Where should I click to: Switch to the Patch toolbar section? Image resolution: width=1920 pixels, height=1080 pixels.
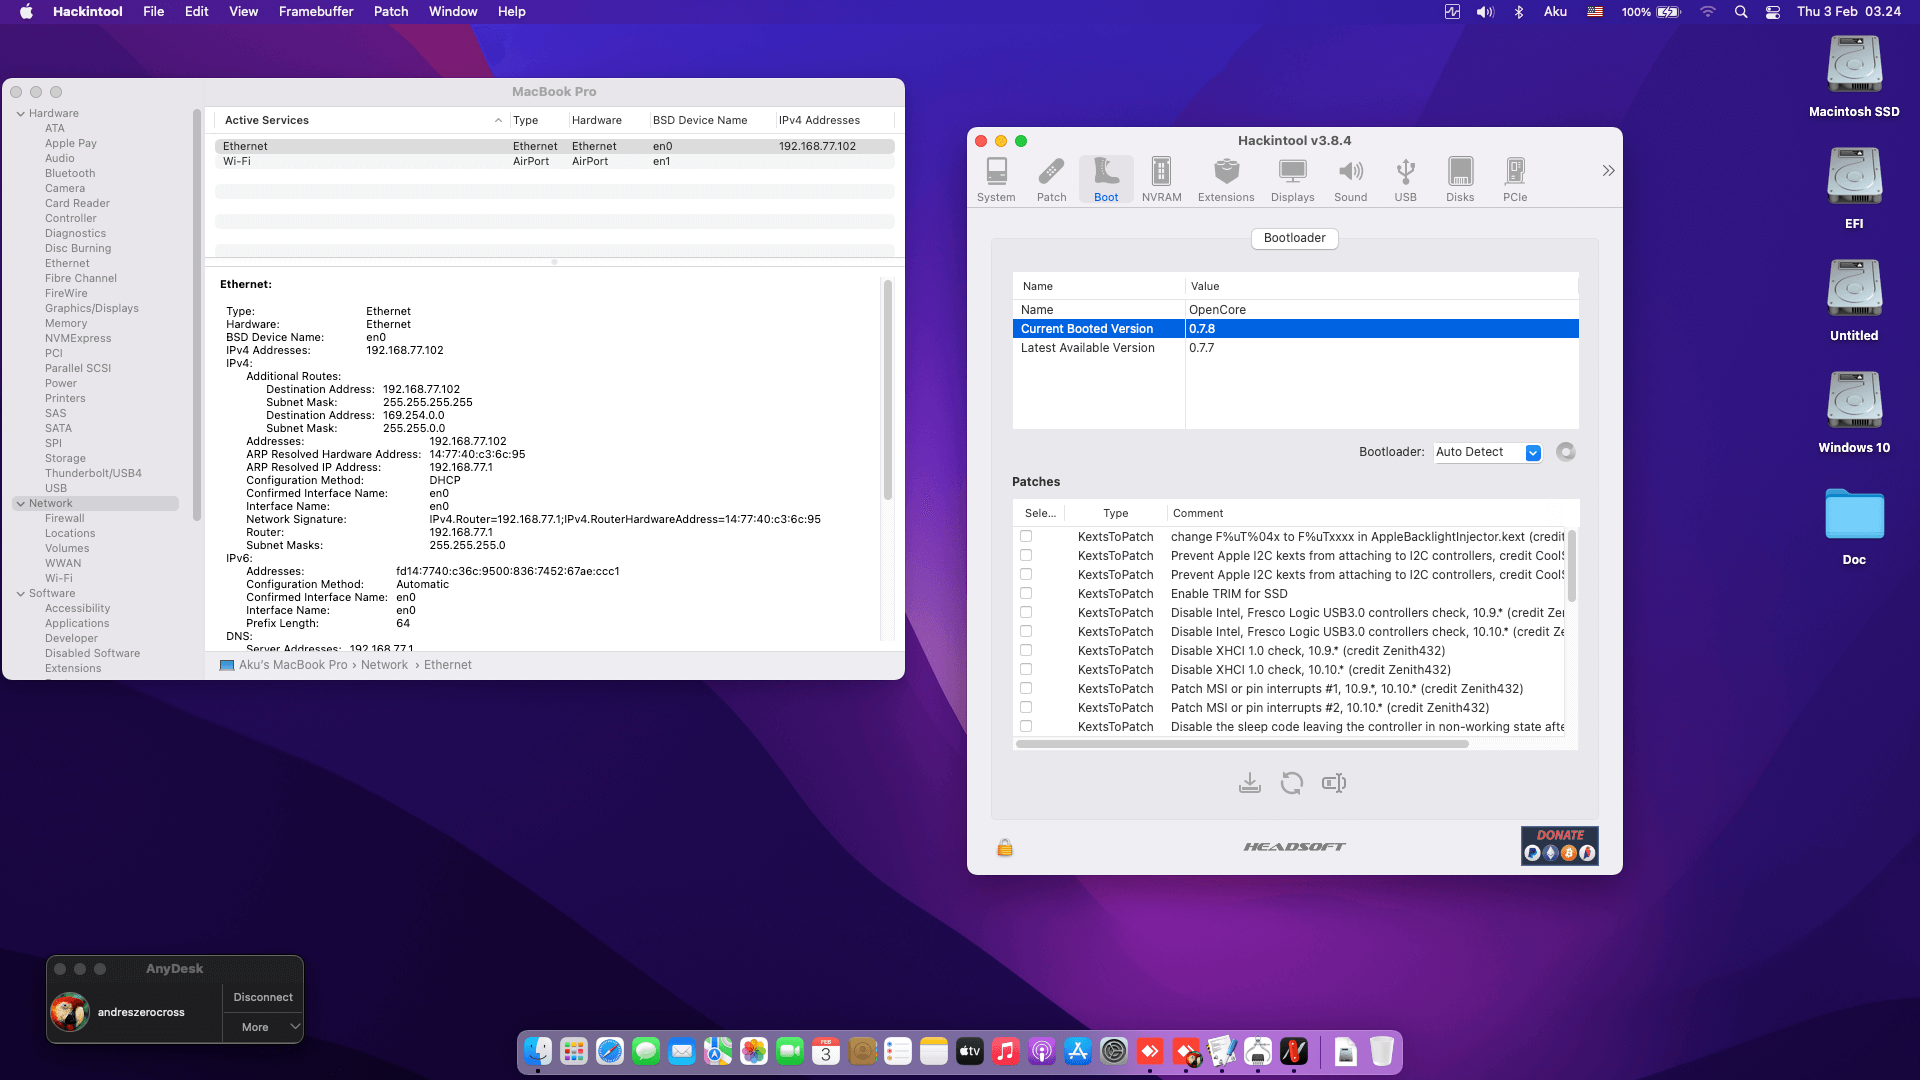pos(1051,180)
